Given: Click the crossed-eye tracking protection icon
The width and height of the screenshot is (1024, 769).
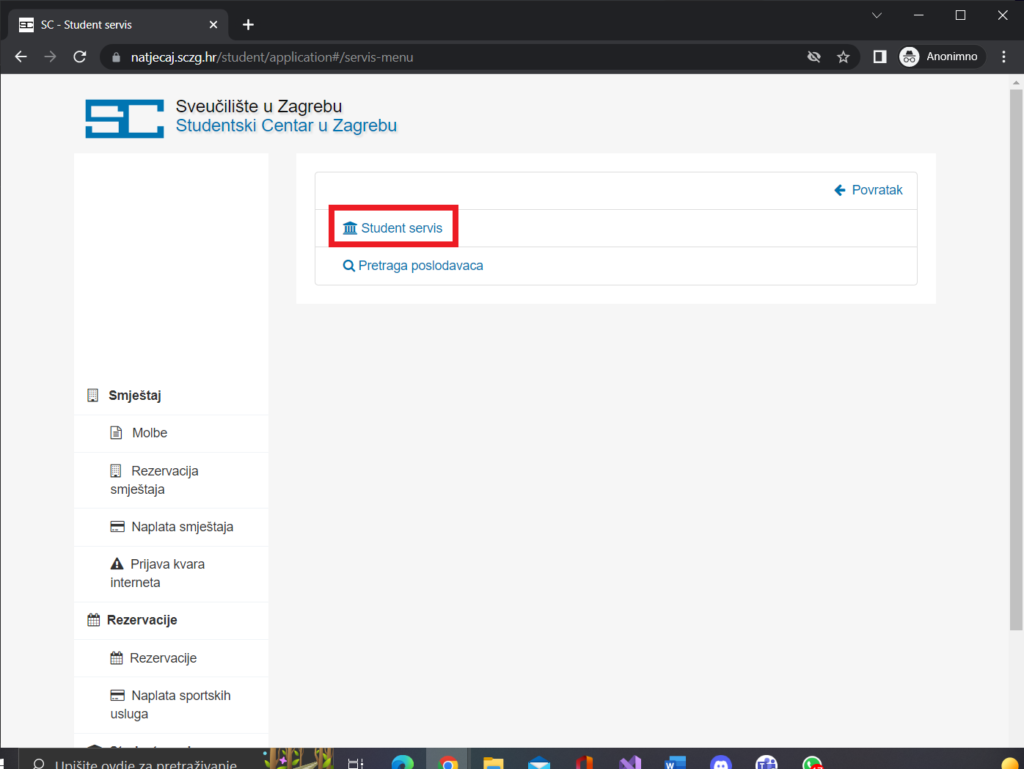Looking at the screenshot, I should [811, 57].
